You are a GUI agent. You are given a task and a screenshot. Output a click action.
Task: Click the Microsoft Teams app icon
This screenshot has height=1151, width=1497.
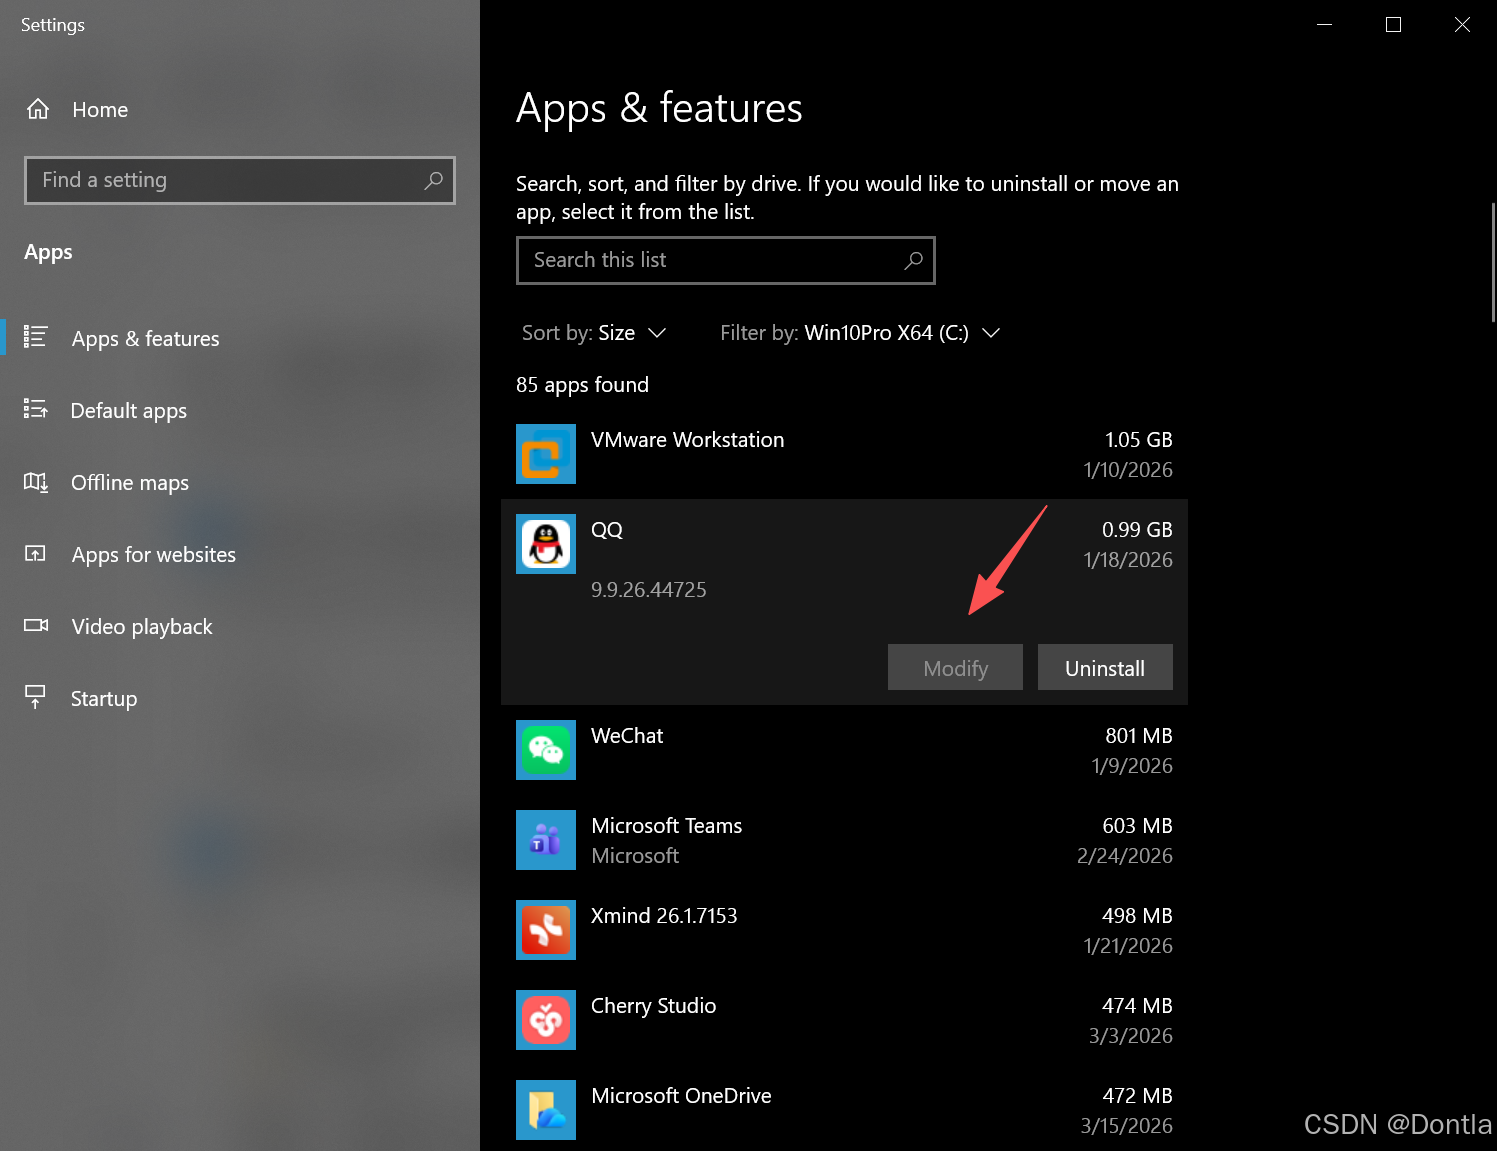546,840
